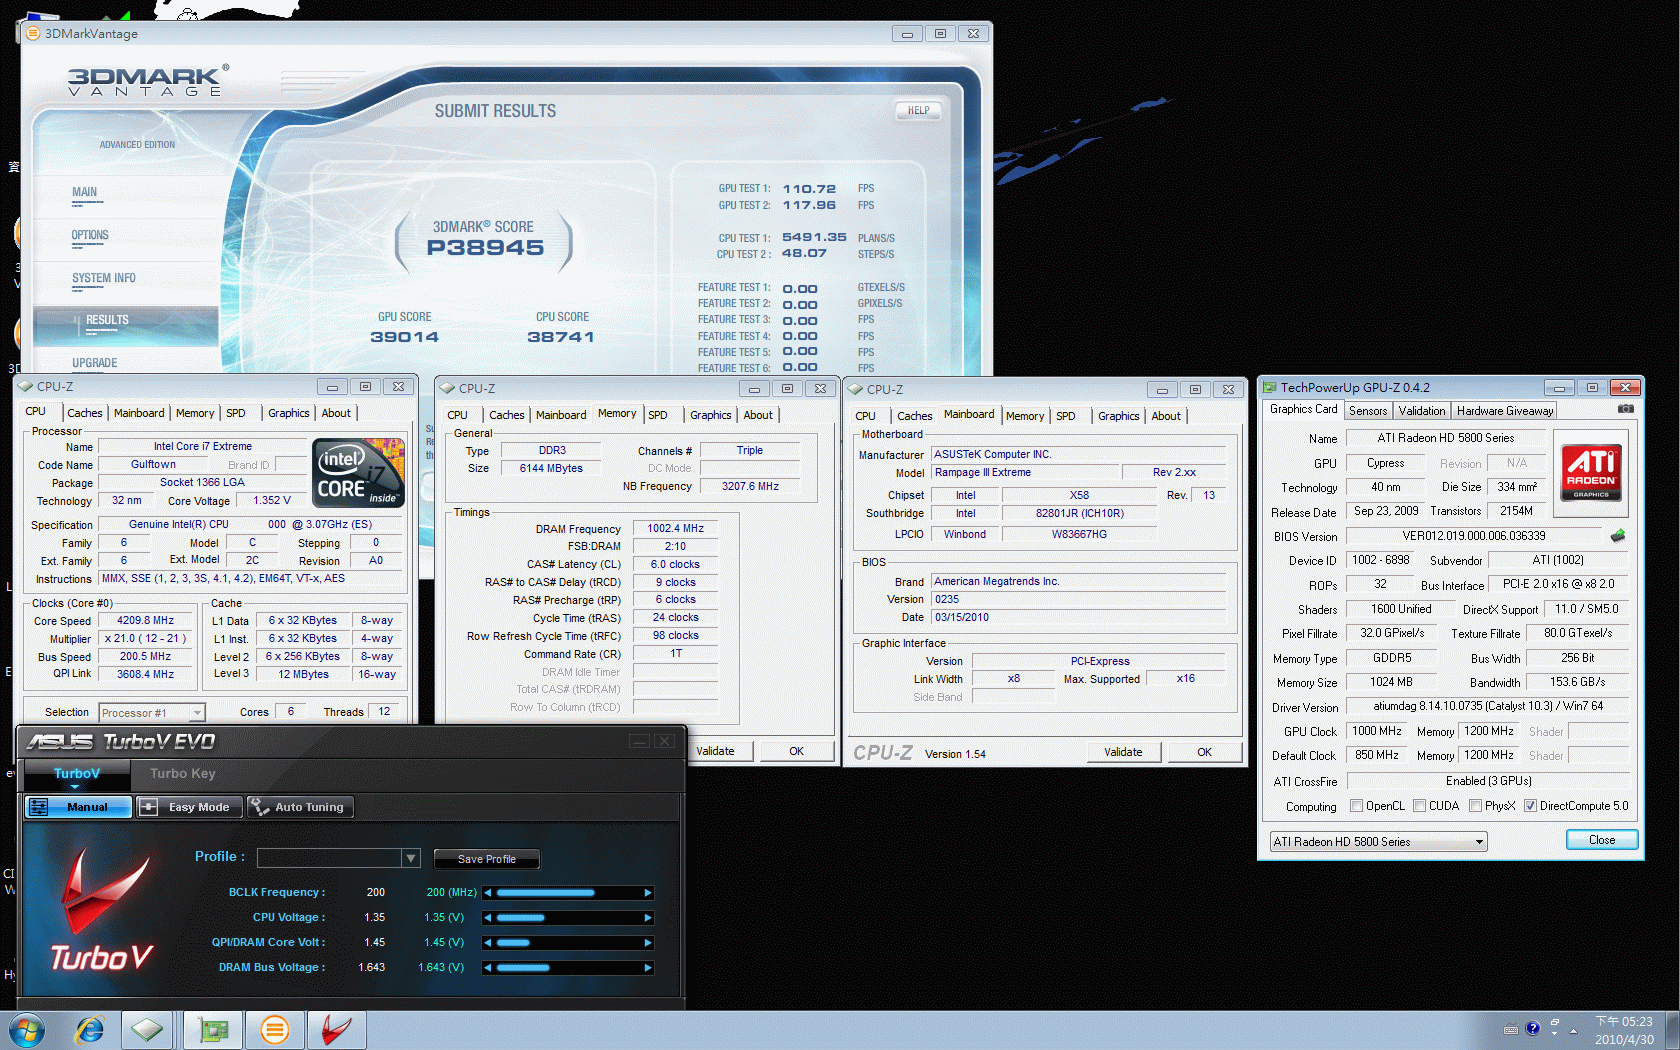Screen dimensions: 1680x1050
Task: Click OK in the Mainboard CPU-Z window
Action: (x=1204, y=752)
